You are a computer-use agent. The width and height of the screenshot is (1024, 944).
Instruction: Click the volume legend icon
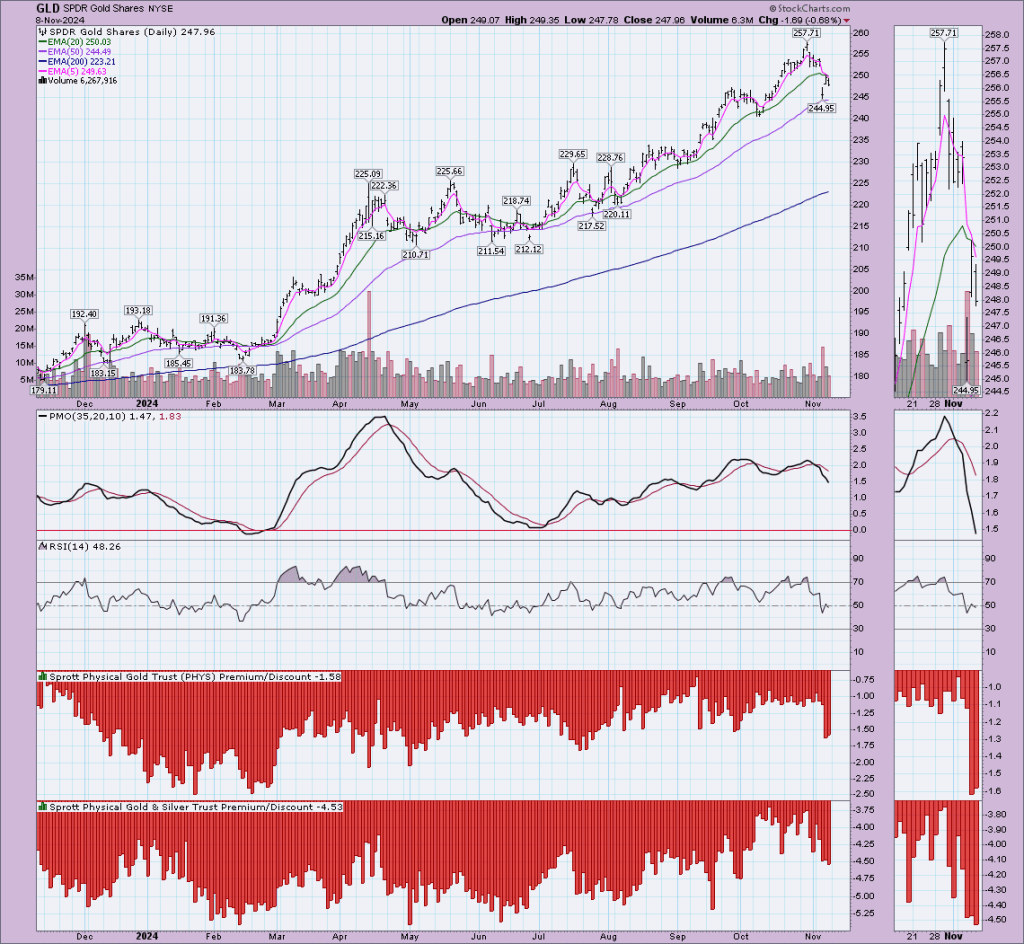(x=41, y=82)
